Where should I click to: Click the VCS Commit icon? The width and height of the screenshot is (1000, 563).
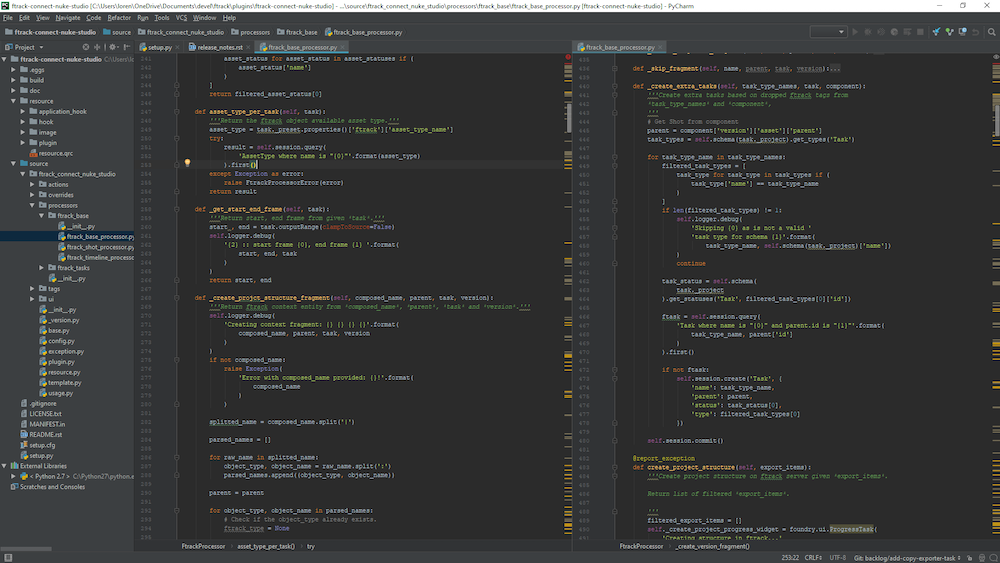click(x=948, y=32)
